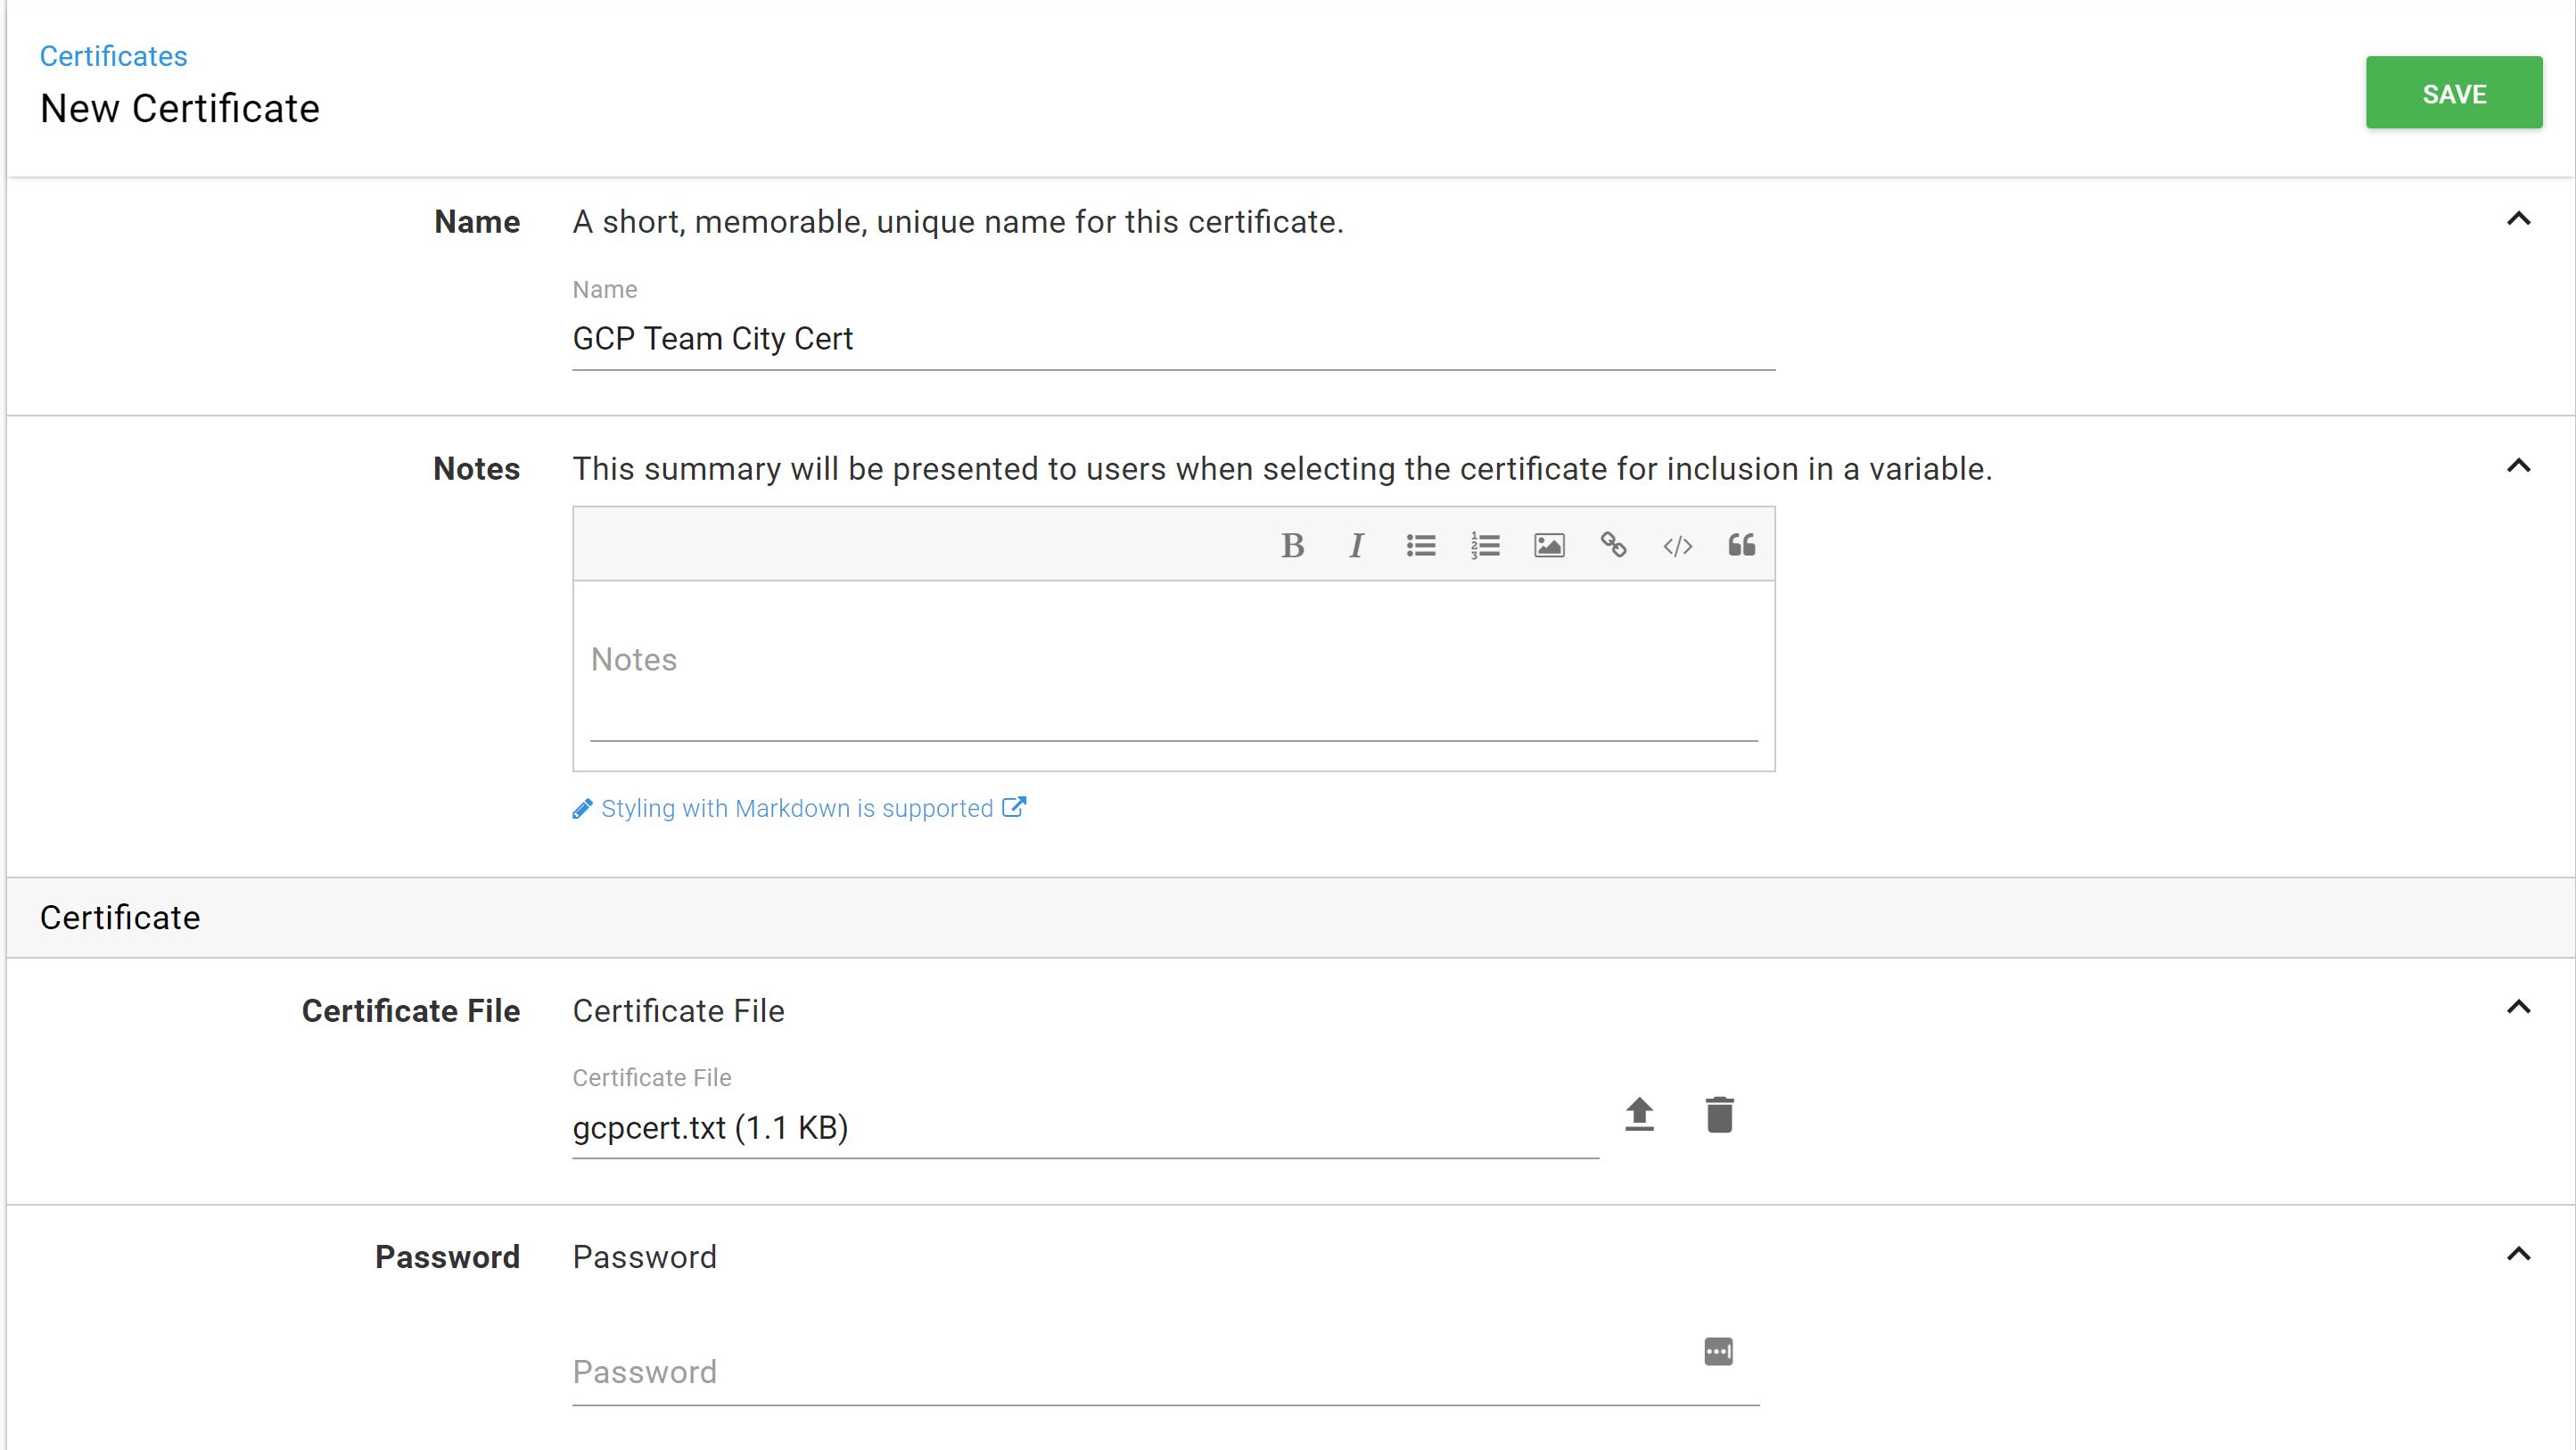
Task: Remove gcpcert.txt using the trash icon
Action: click(1719, 1114)
